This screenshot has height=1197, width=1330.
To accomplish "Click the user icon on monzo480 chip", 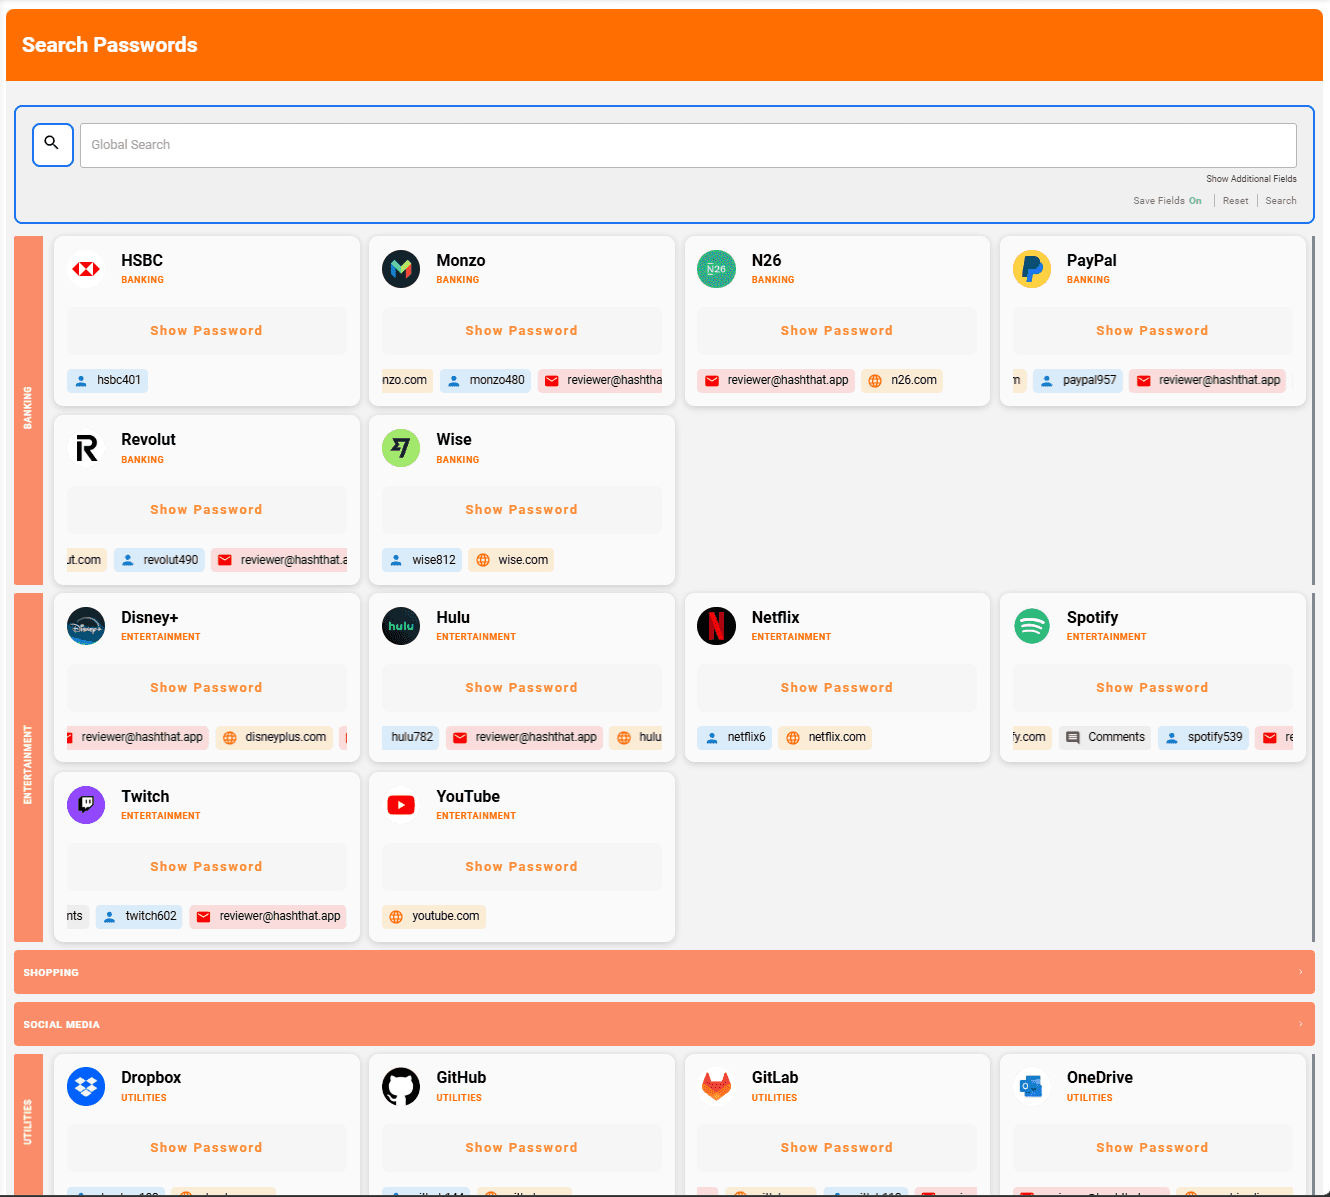I will click(452, 380).
